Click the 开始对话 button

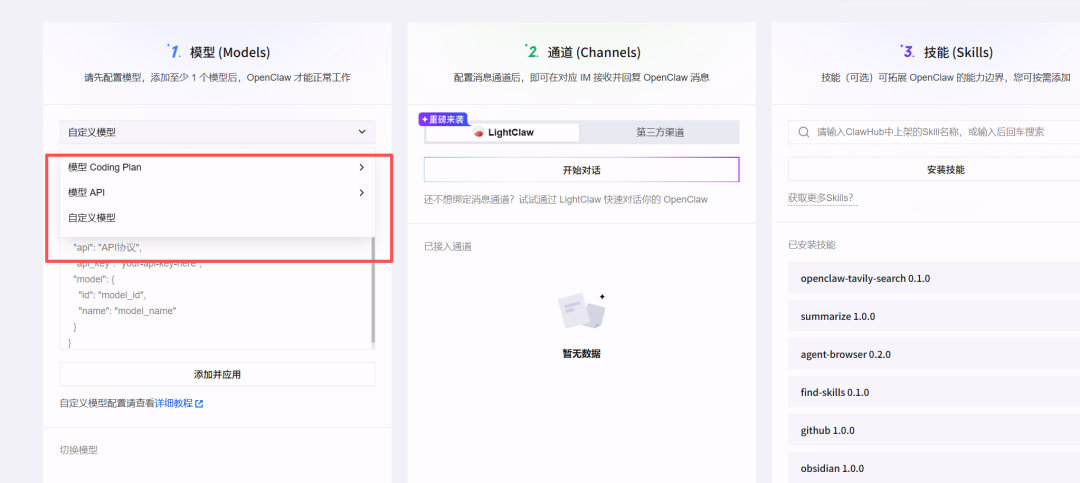[581, 170]
